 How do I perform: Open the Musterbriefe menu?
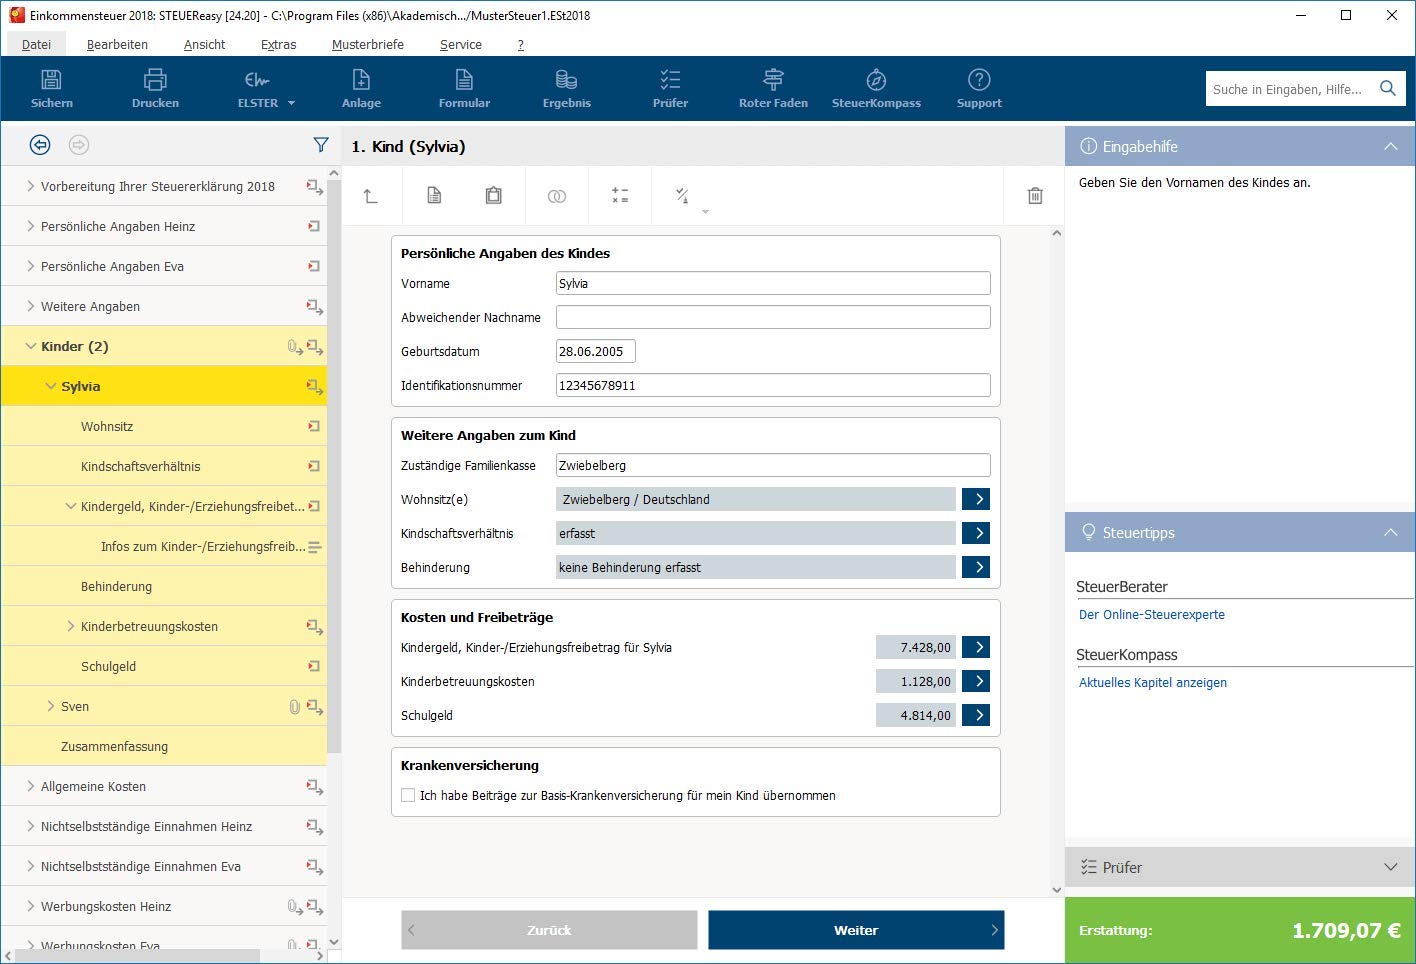pyautogui.click(x=368, y=44)
